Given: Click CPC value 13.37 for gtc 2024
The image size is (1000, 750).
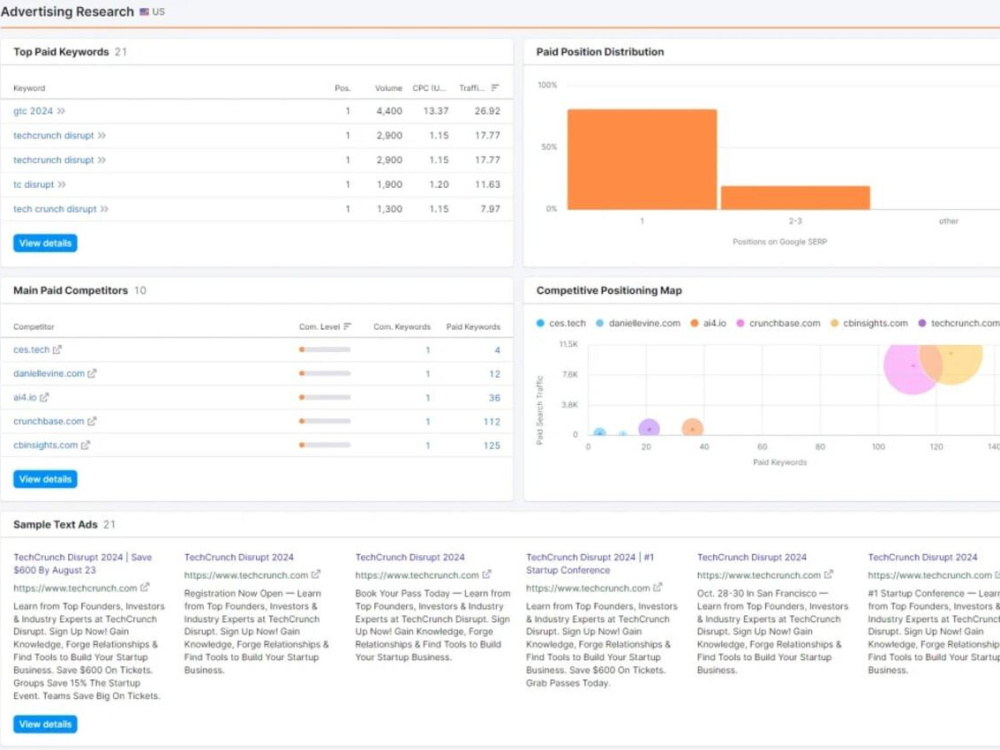Looking at the screenshot, I should coord(436,111).
